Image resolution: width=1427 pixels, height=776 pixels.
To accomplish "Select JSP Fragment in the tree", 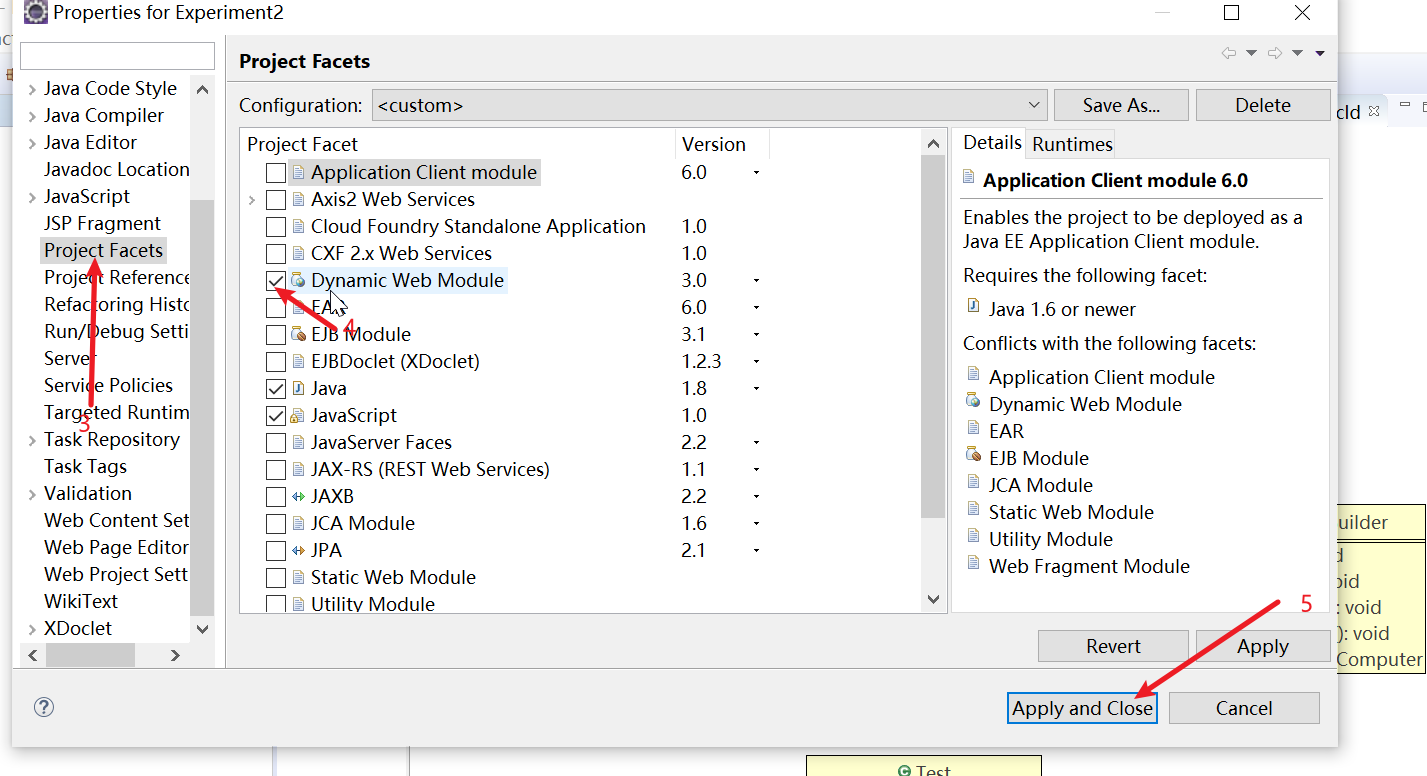I will click(102, 223).
